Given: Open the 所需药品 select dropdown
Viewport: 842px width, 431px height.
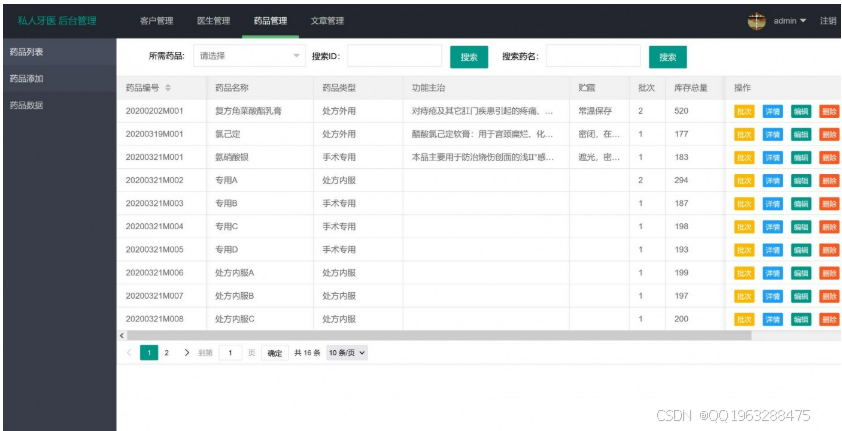Looking at the screenshot, I should pyautogui.click(x=249, y=56).
